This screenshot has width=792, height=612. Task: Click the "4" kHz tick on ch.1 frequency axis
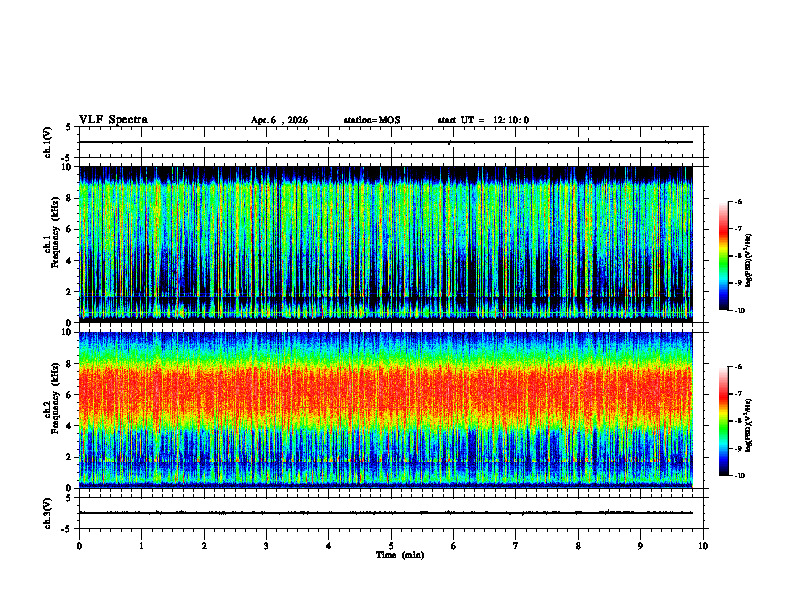(x=71, y=261)
